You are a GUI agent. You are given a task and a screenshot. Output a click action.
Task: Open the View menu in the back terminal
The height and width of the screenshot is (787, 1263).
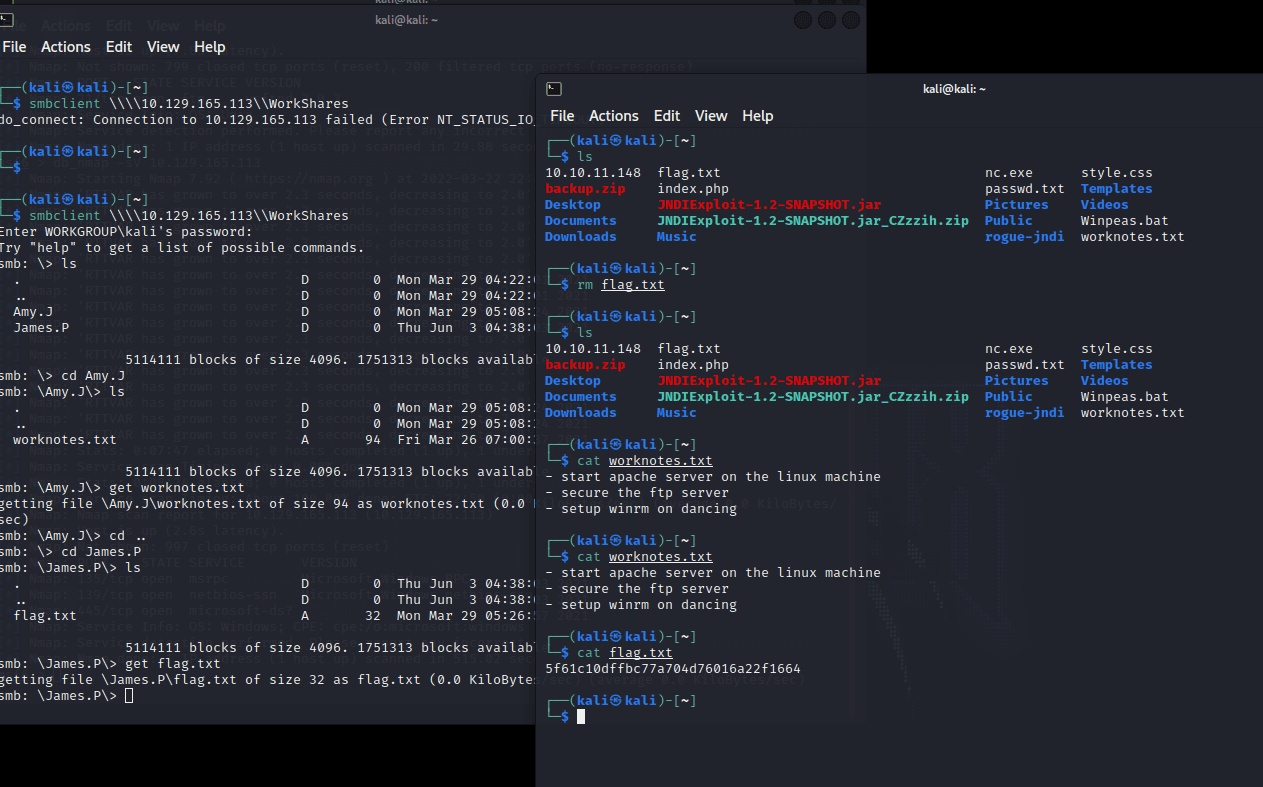(x=163, y=47)
